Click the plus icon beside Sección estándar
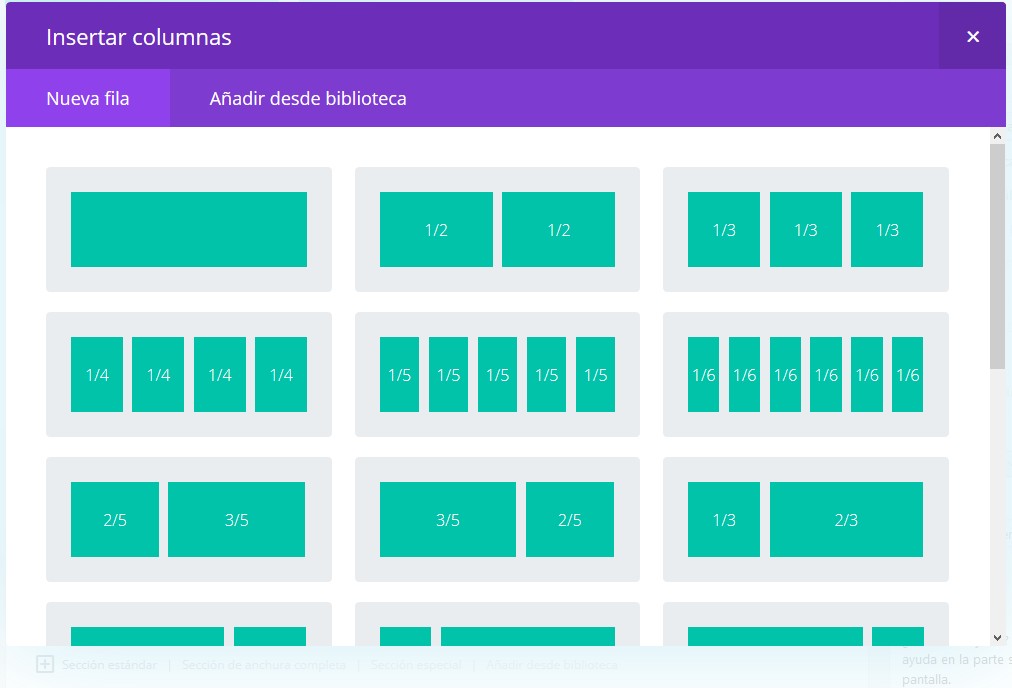 click(x=45, y=664)
